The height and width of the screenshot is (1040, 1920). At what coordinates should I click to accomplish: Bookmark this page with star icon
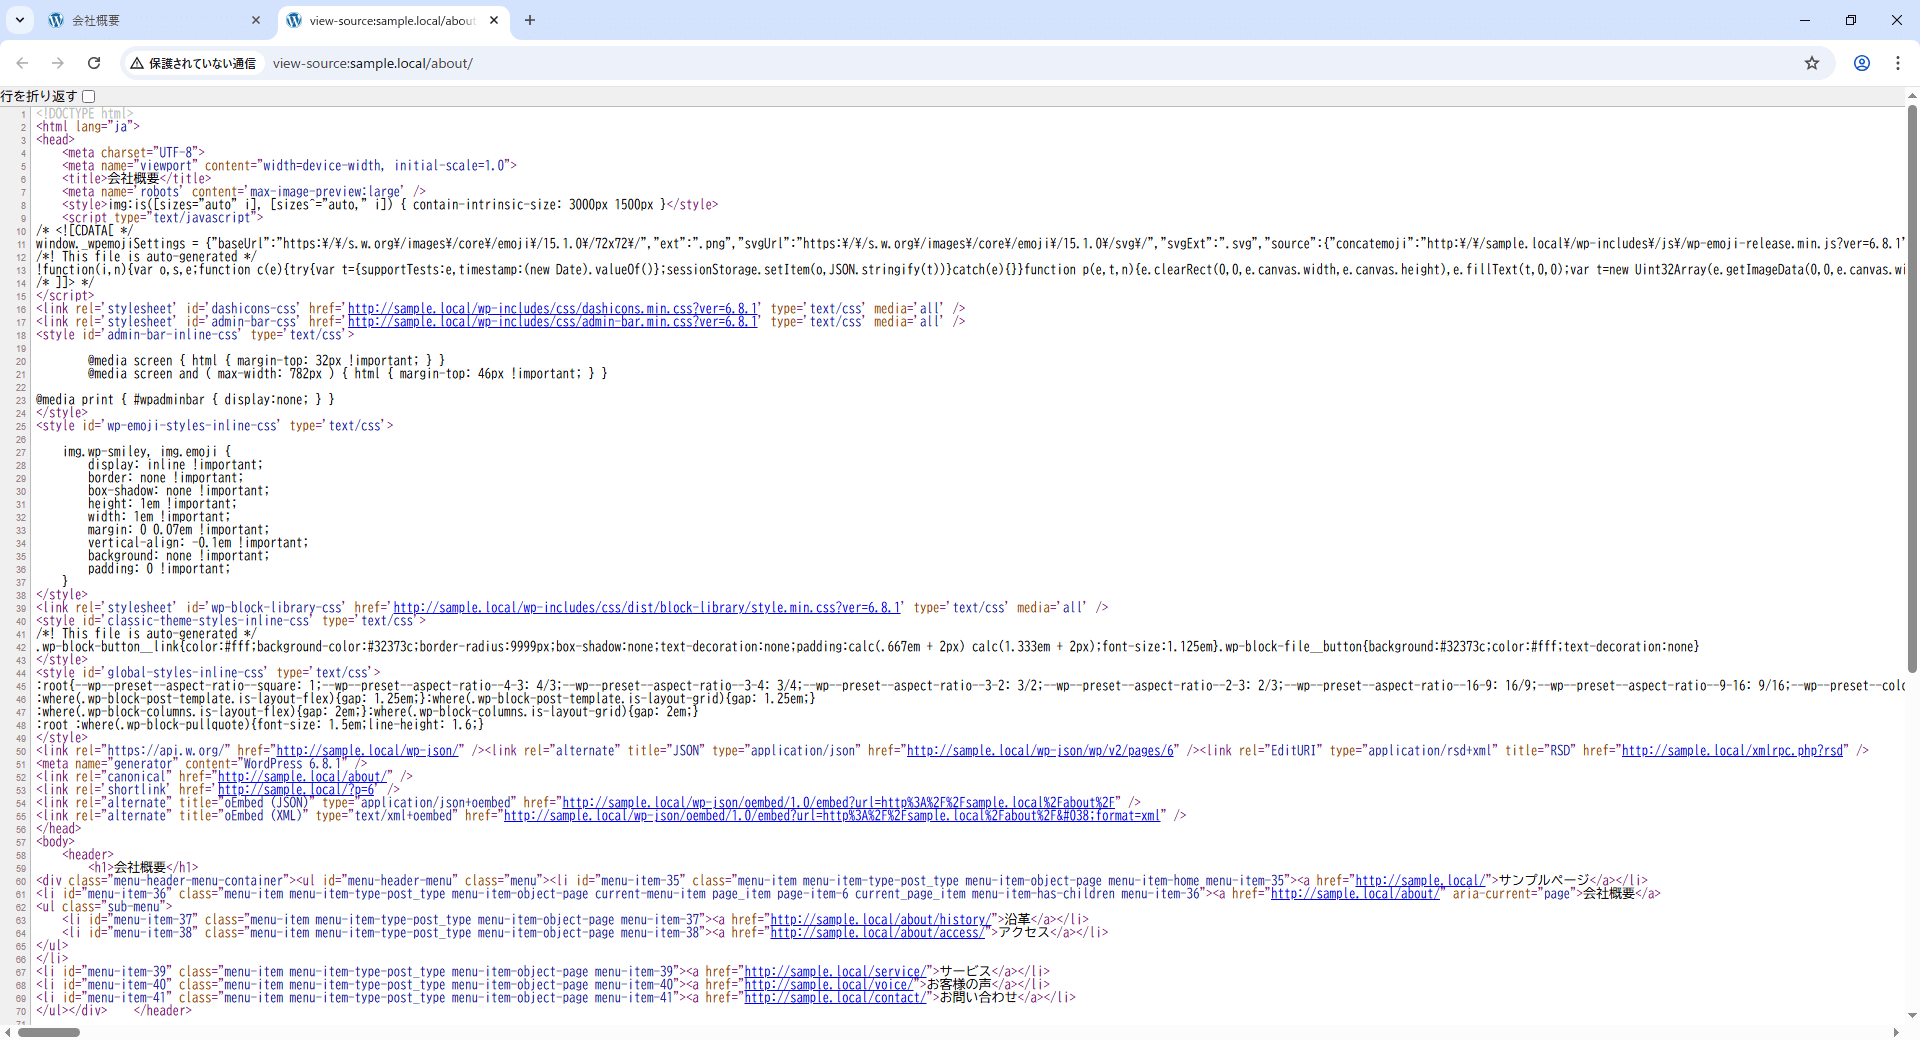pos(1812,63)
